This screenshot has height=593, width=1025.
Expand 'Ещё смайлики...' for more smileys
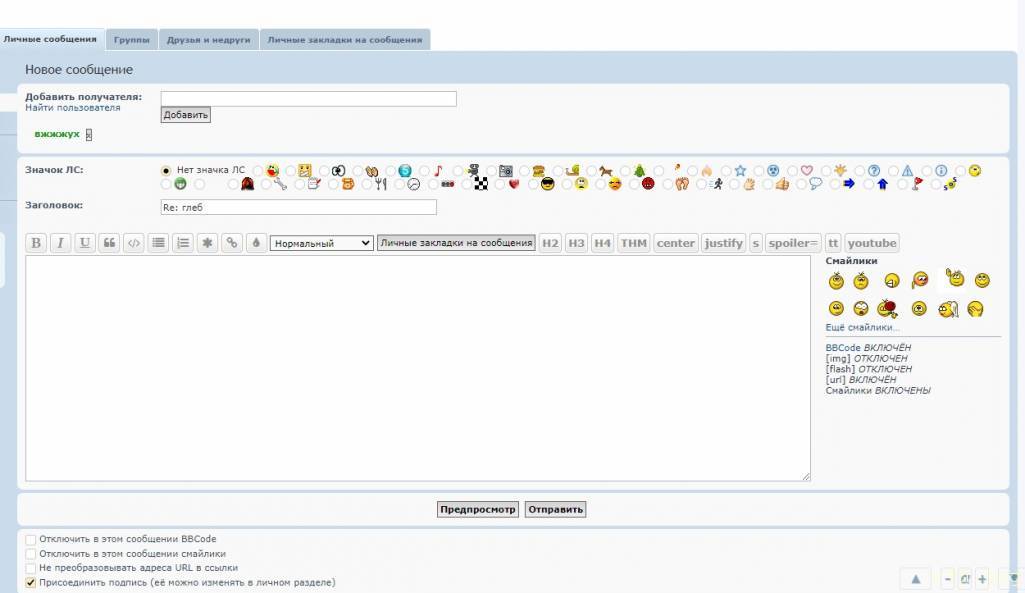pos(862,328)
